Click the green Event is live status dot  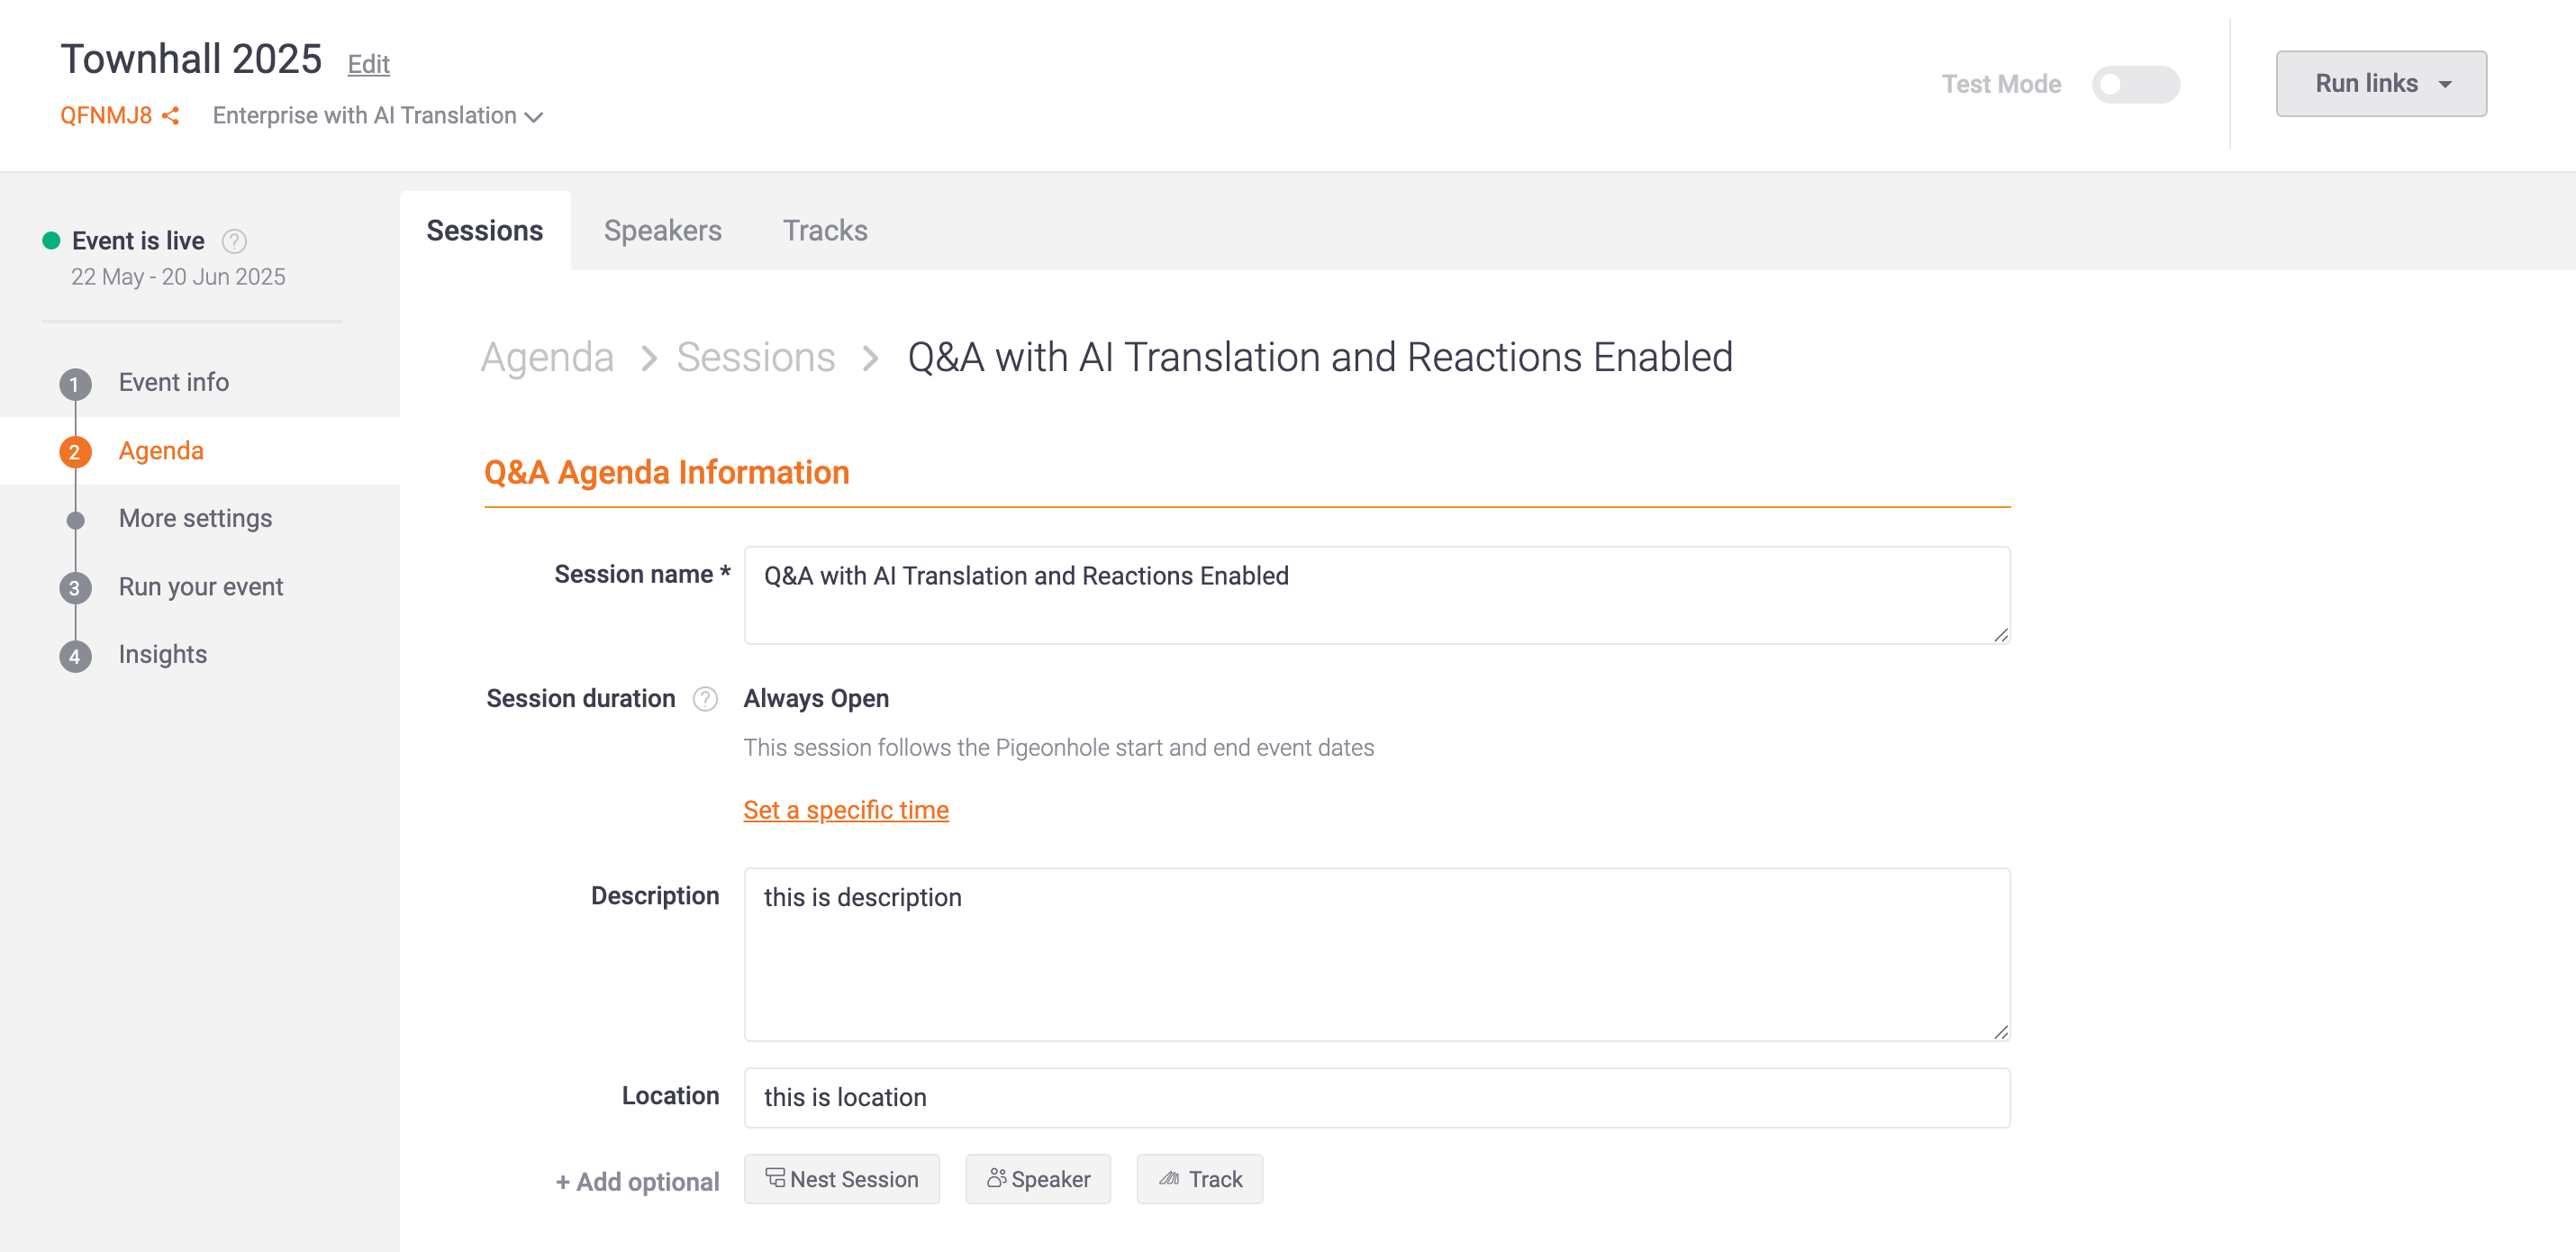[x=51, y=241]
